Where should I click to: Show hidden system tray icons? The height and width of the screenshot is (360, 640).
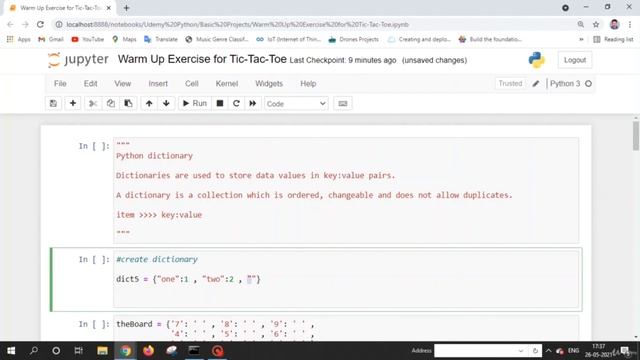pyautogui.click(x=548, y=351)
